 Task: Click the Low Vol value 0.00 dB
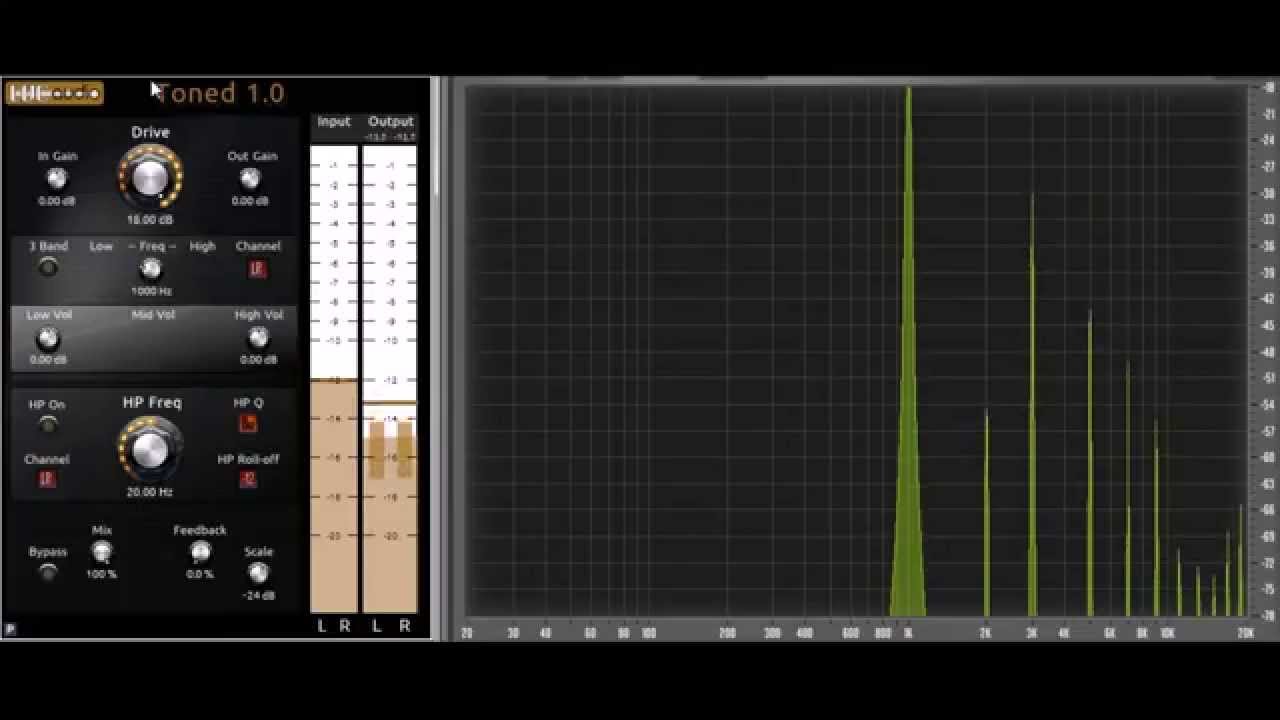coord(47,360)
